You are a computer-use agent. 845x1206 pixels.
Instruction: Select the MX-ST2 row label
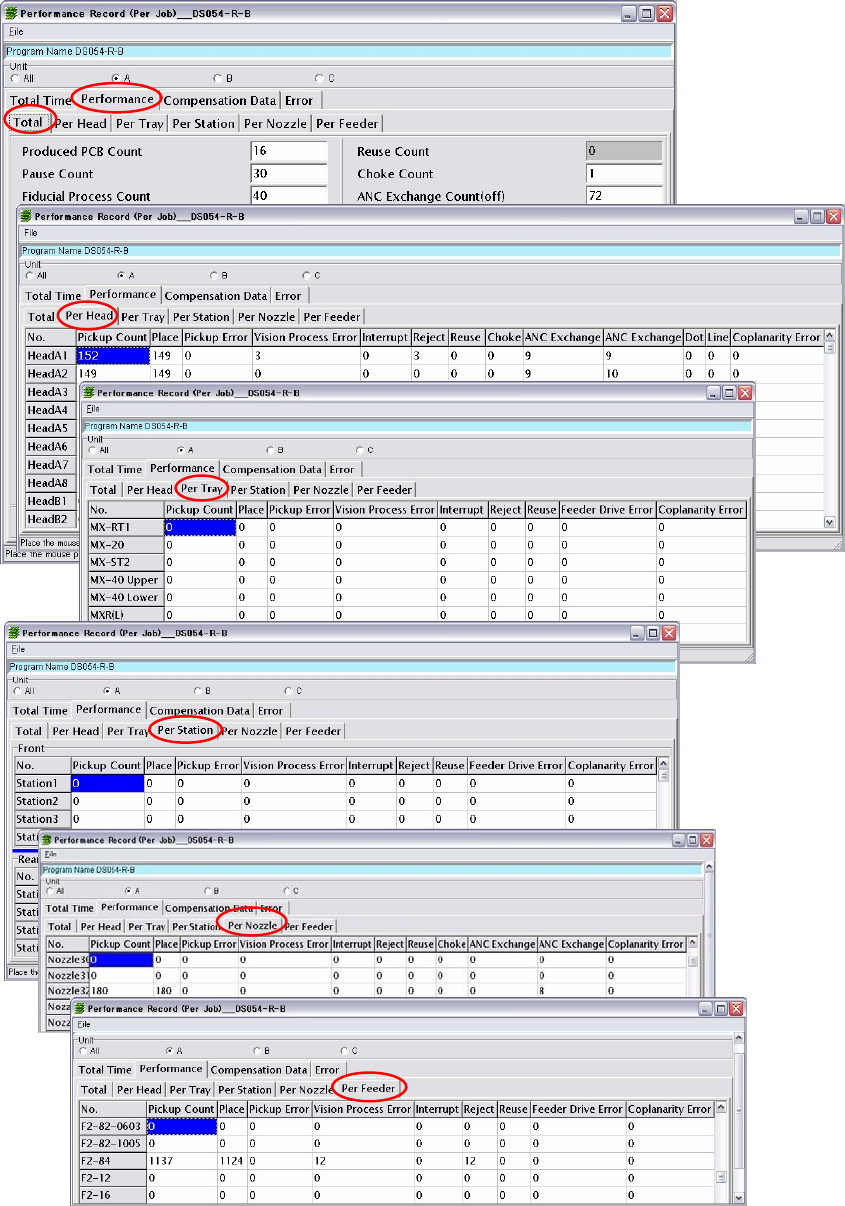click(125, 562)
